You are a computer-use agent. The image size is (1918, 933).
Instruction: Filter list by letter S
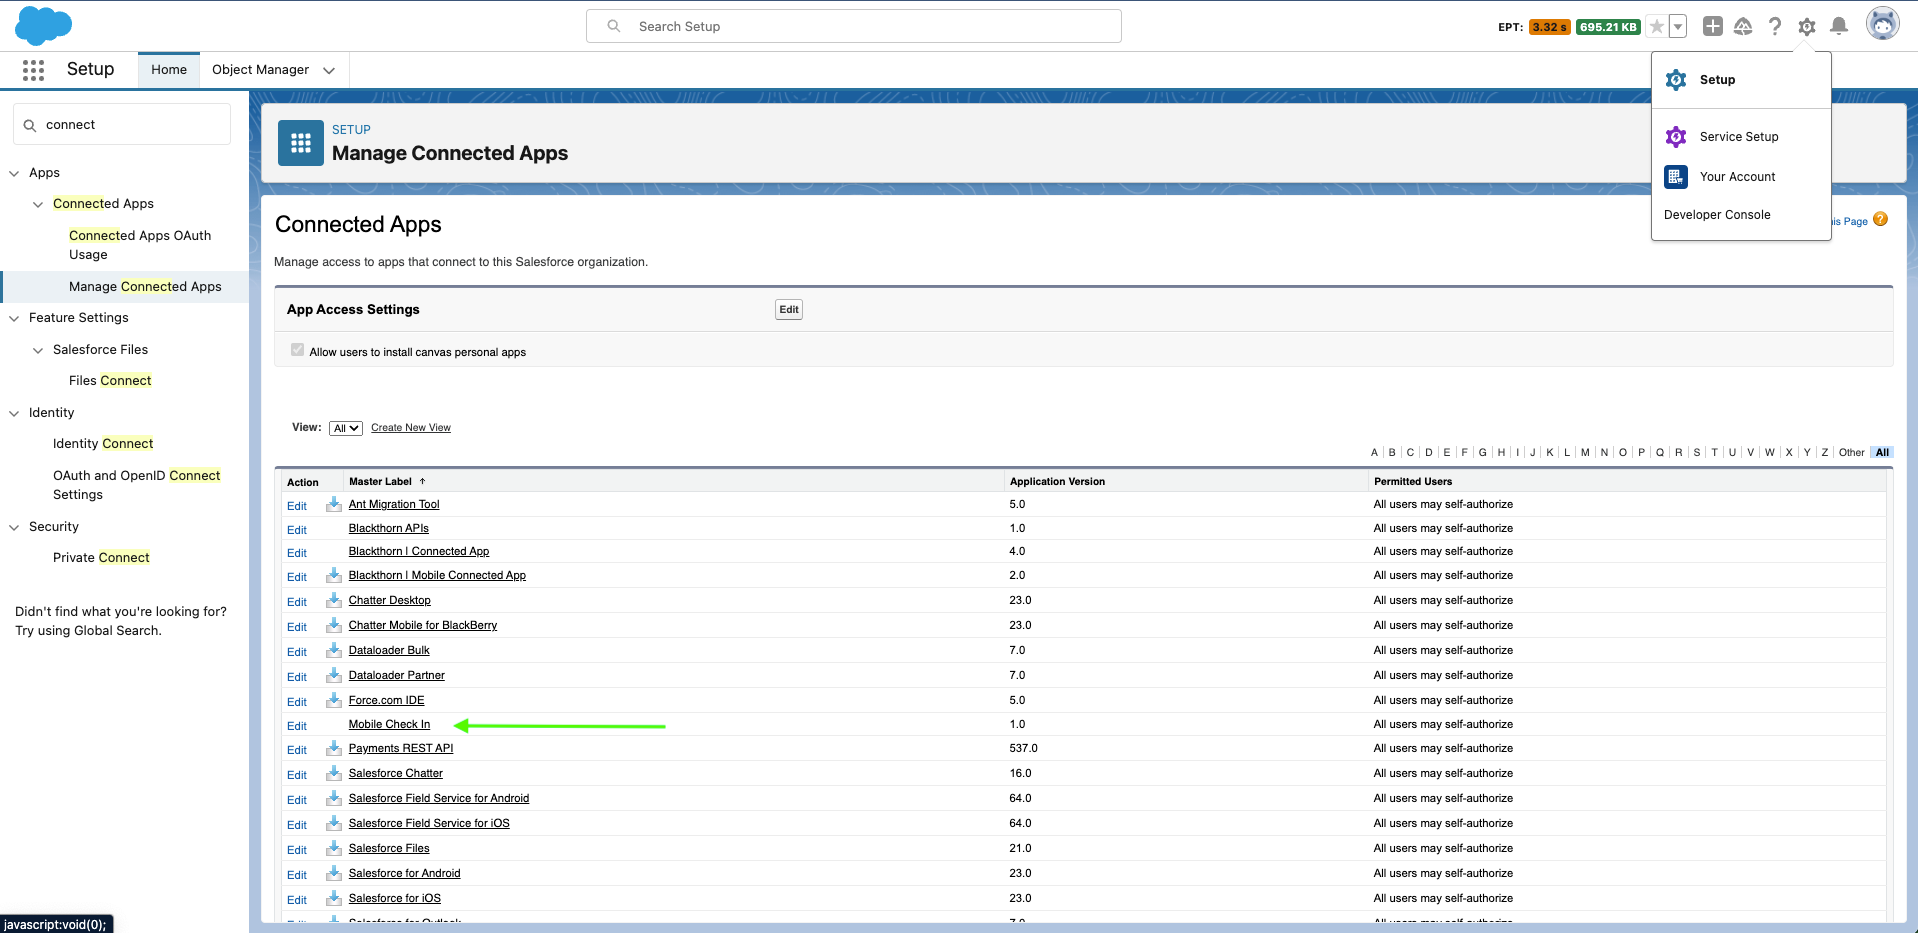1697,453
